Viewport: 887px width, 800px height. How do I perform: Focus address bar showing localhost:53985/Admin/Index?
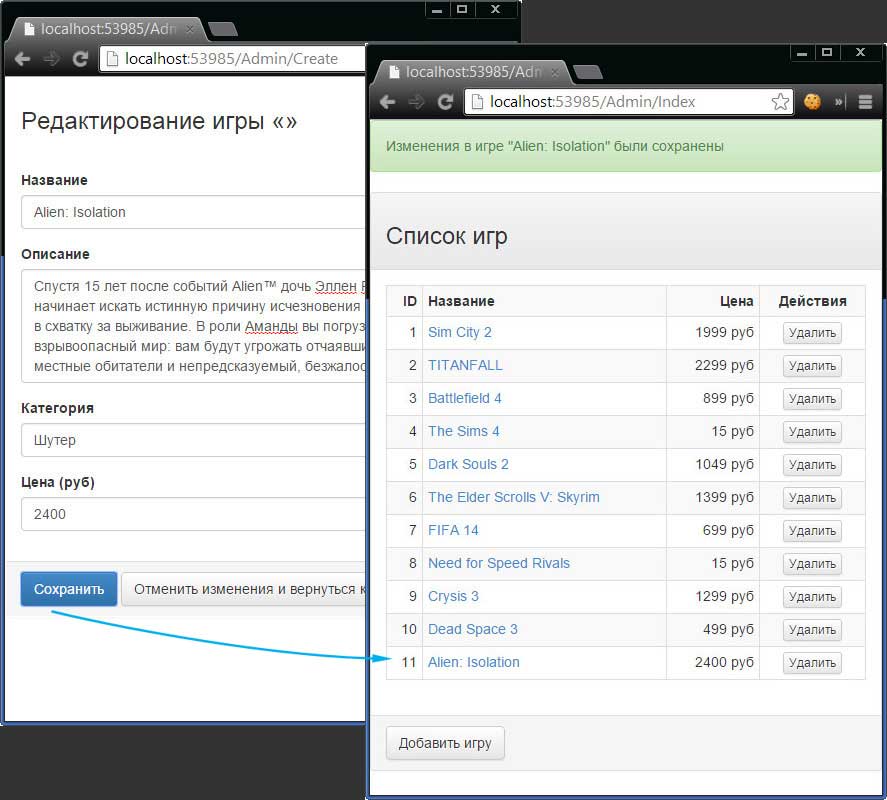click(x=628, y=102)
